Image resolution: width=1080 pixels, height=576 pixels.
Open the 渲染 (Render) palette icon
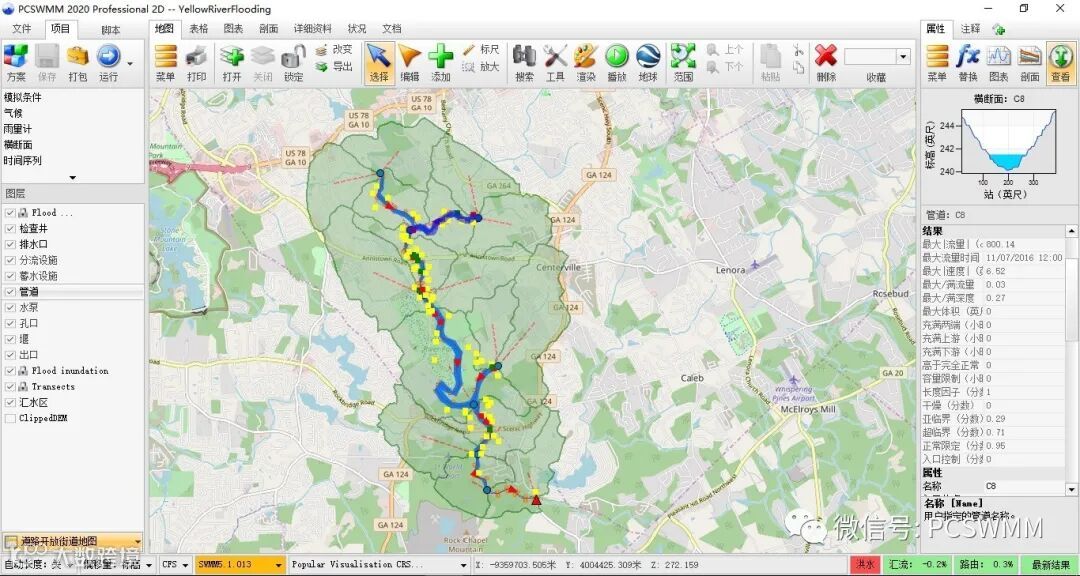click(586, 63)
